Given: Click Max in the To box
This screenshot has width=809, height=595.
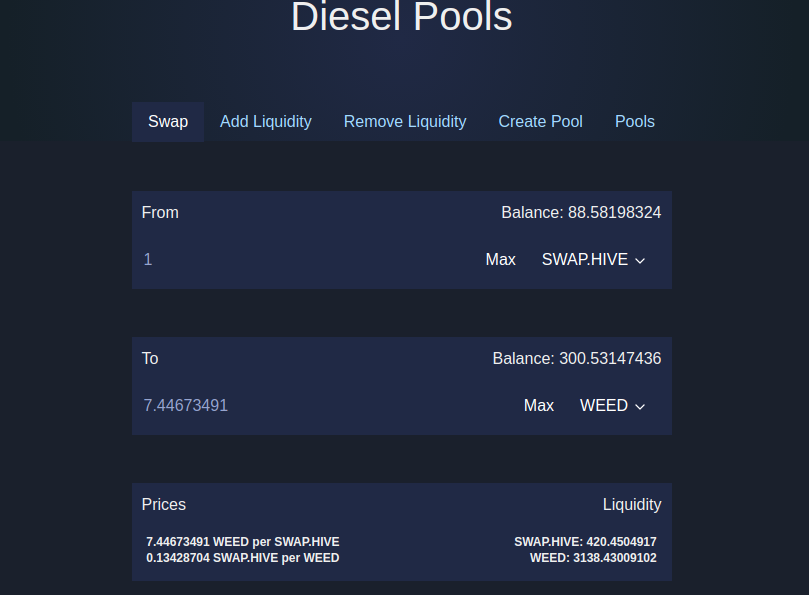Looking at the screenshot, I should [x=539, y=406].
